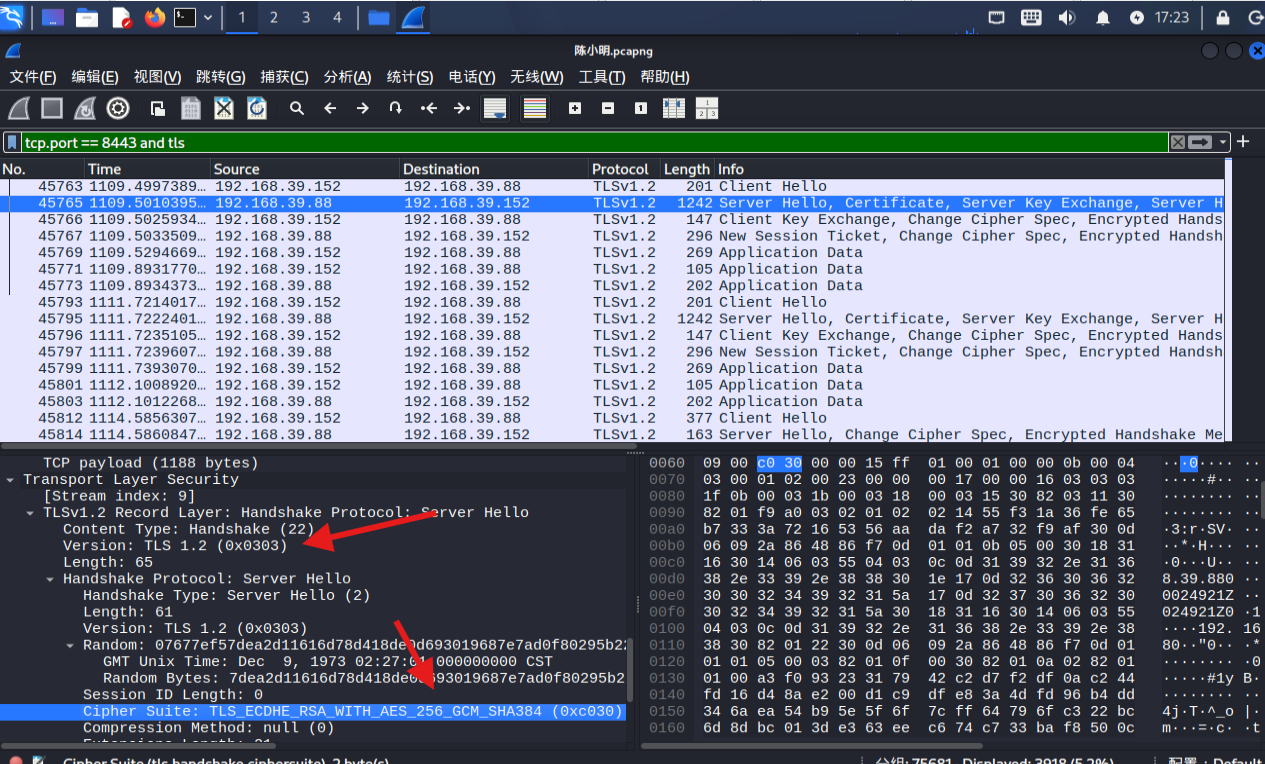Open terminal launcher dropdown arrow in panel
Viewport: 1265px width, 764px height.
(208, 17)
